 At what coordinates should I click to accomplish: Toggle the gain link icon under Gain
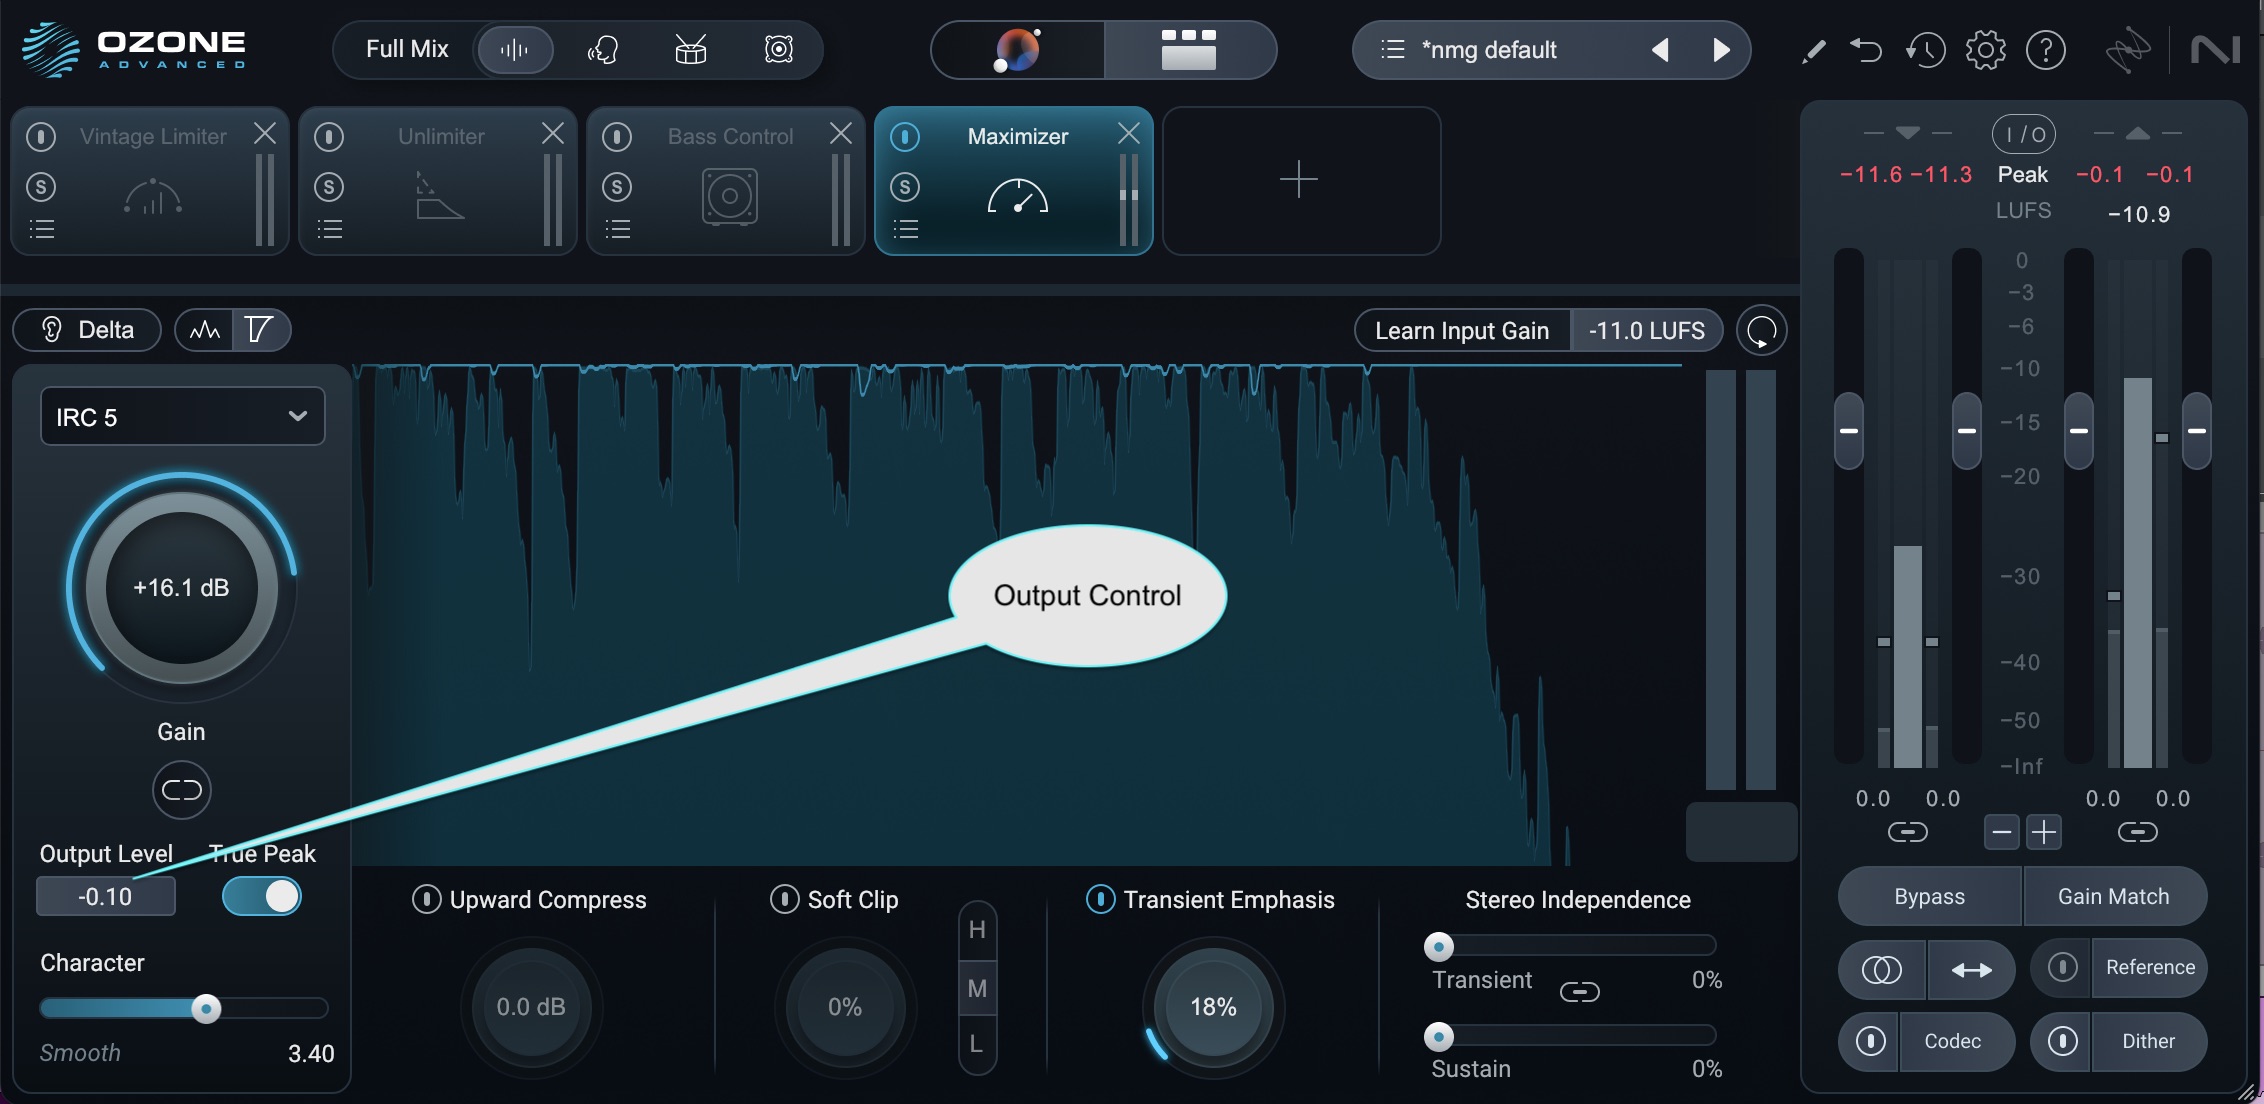[182, 790]
